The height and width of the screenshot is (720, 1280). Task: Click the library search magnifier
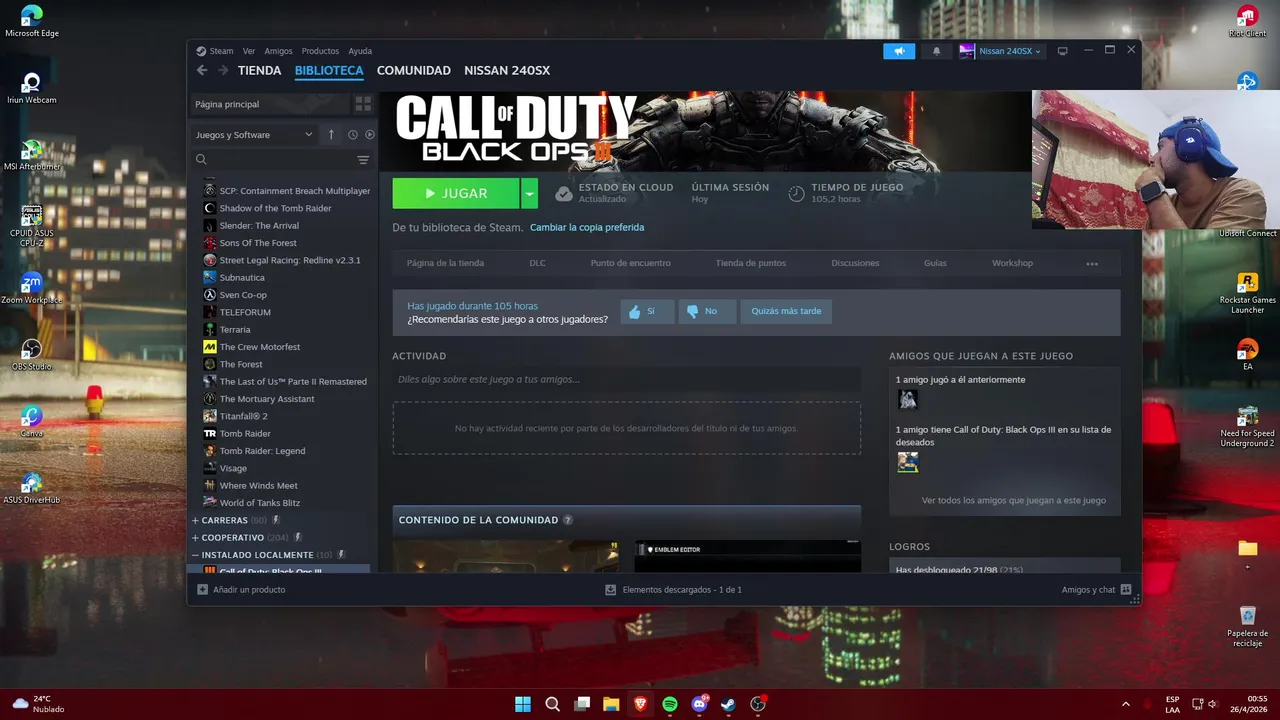201,160
